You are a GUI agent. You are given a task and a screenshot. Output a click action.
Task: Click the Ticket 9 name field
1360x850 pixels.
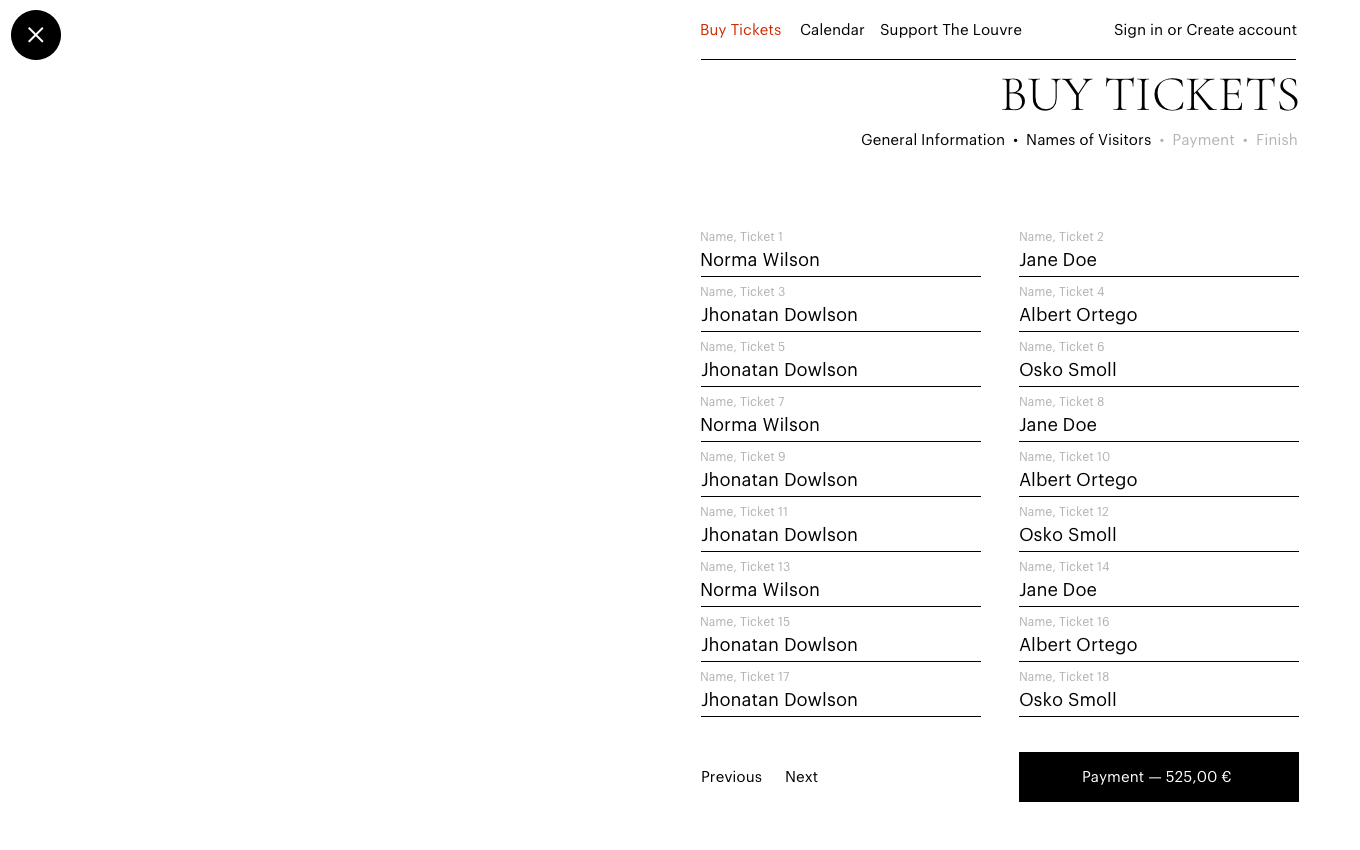tap(840, 480)
